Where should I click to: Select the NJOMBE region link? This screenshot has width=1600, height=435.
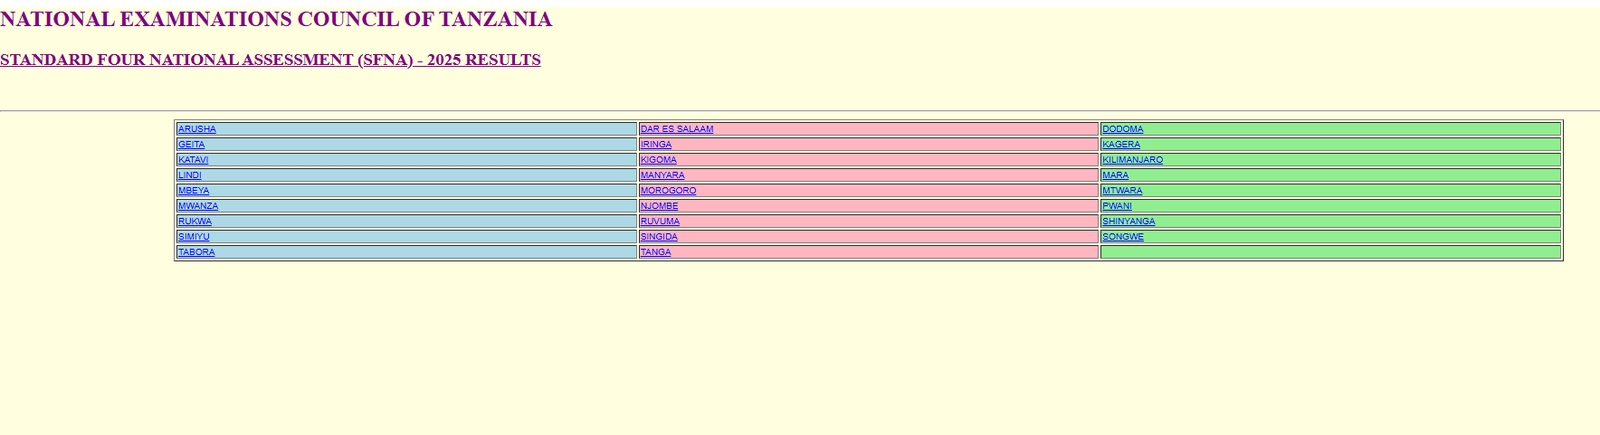659,206
